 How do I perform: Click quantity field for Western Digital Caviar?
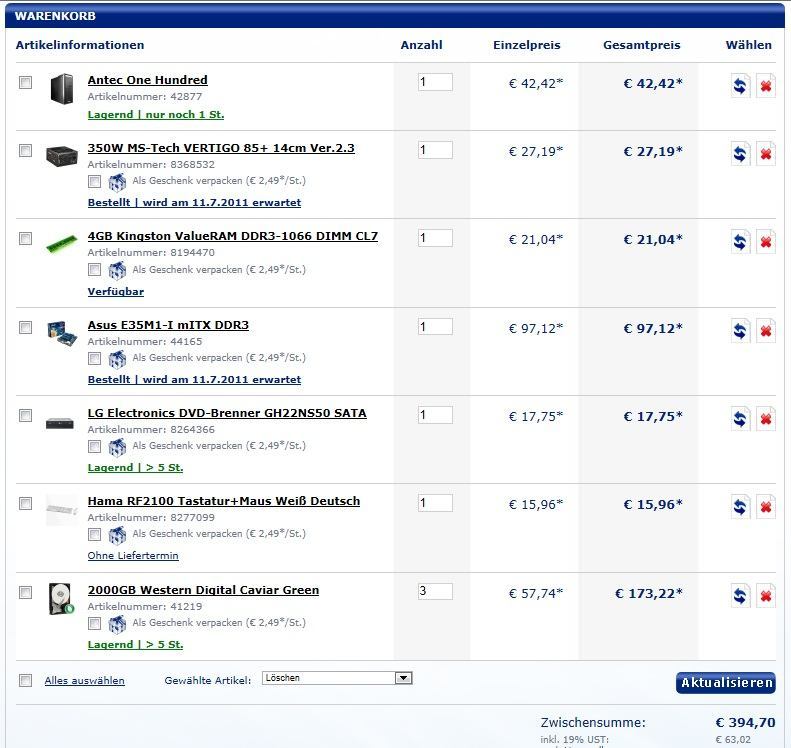[435, 591]
